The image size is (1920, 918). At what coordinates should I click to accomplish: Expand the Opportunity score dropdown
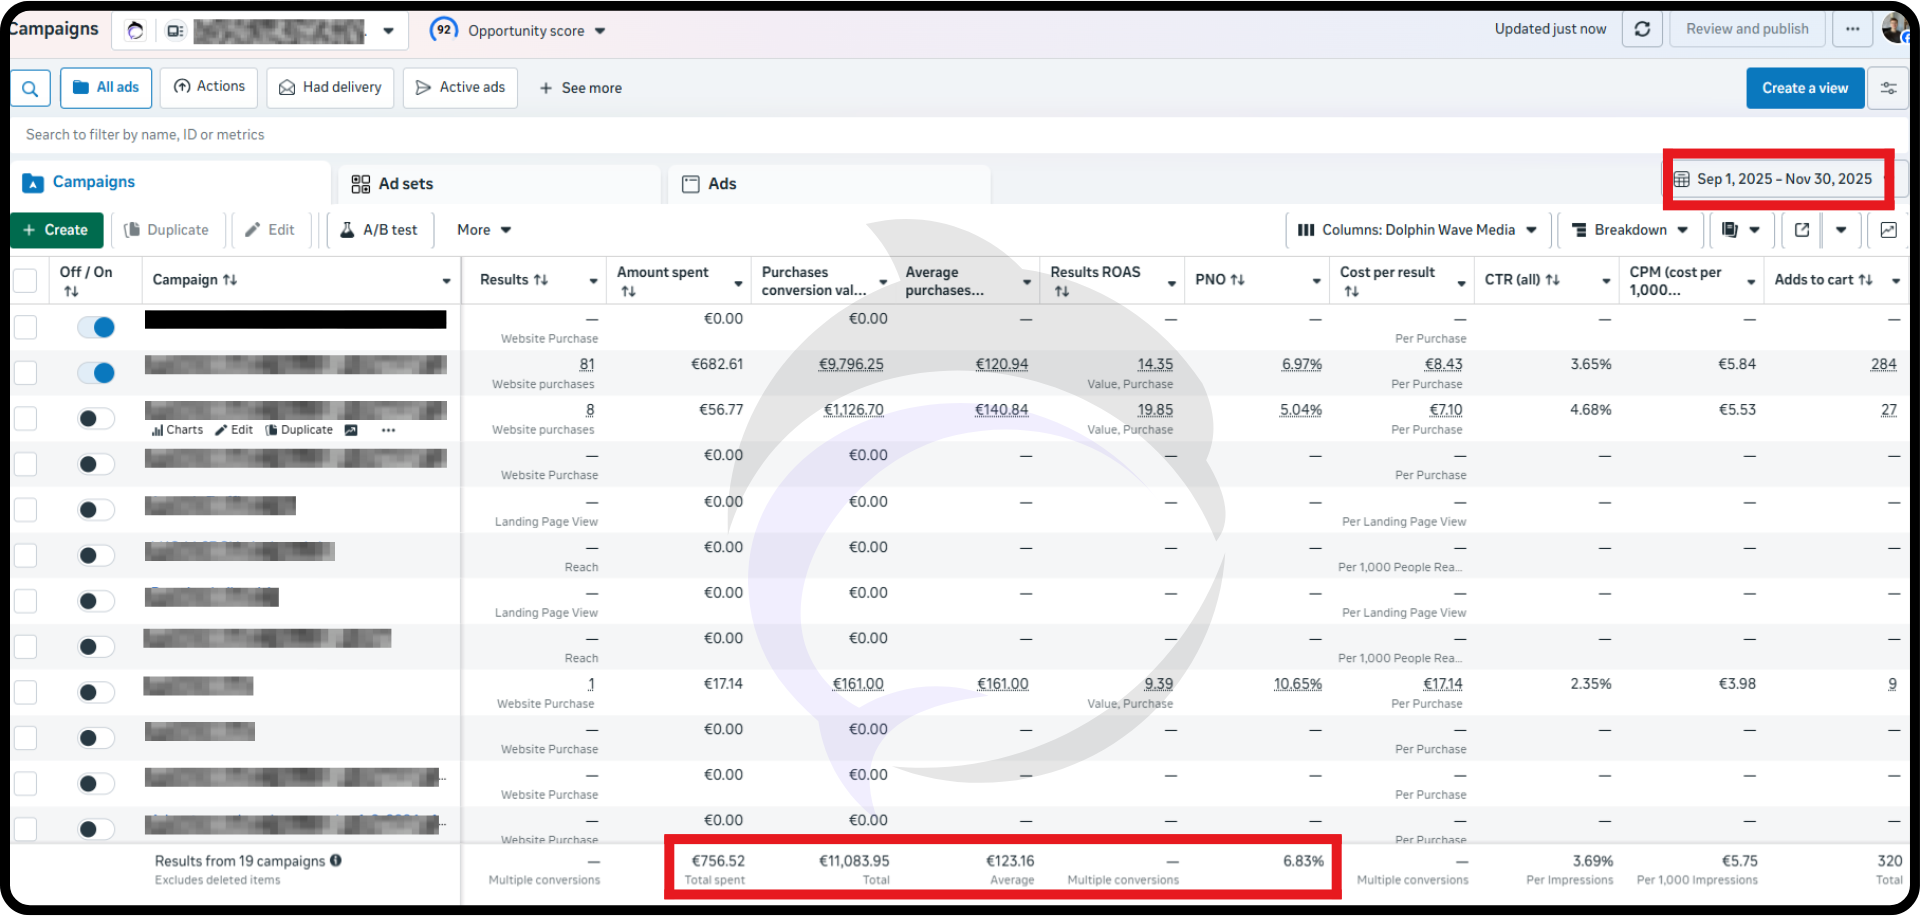(600, 31)
